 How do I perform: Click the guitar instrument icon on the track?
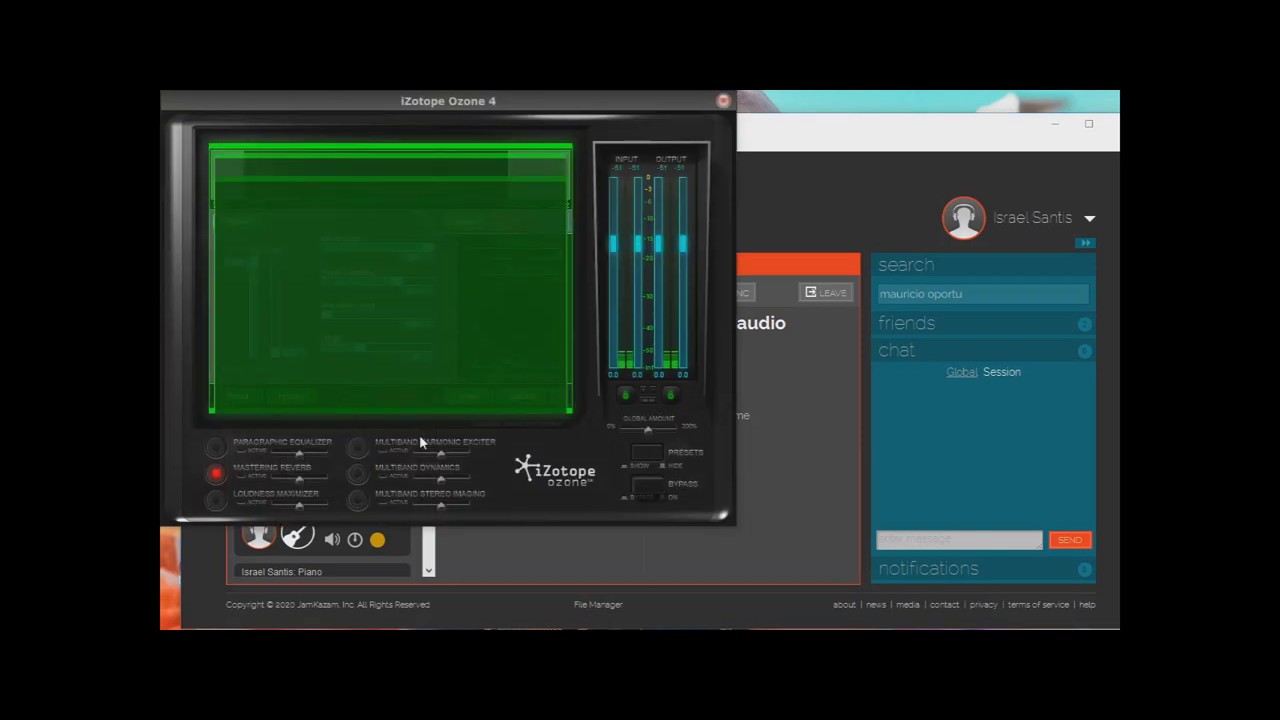297,536
